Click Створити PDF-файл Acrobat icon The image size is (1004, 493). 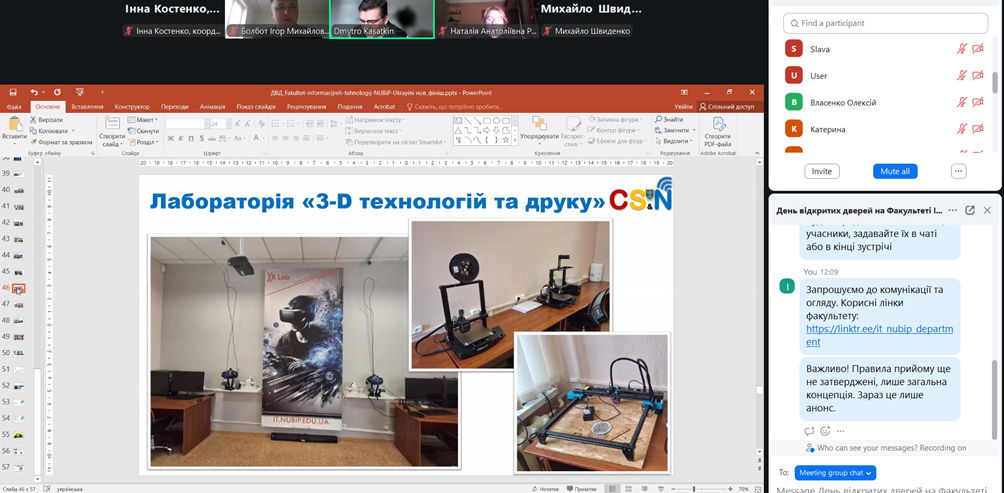[717, 131]
